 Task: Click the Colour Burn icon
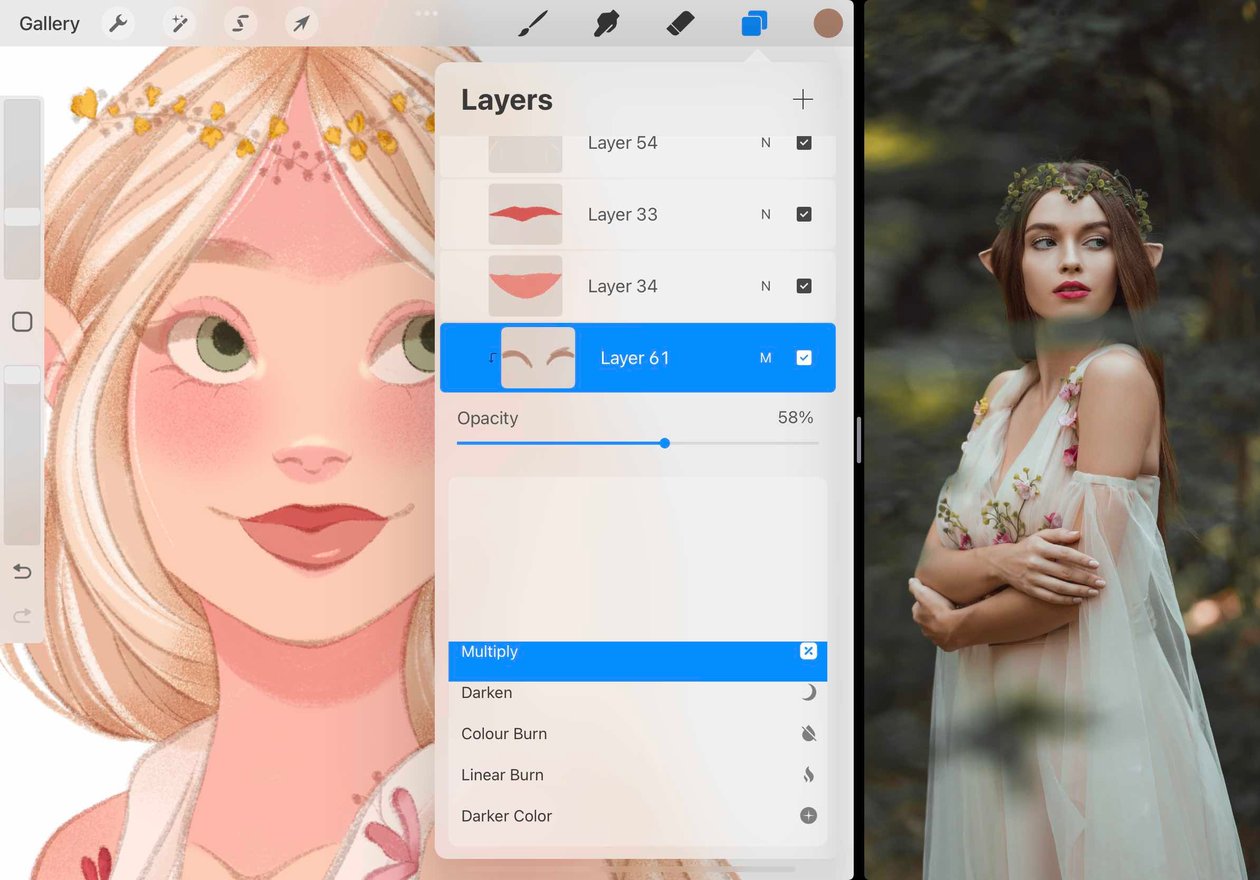click(x=809, y=734)
